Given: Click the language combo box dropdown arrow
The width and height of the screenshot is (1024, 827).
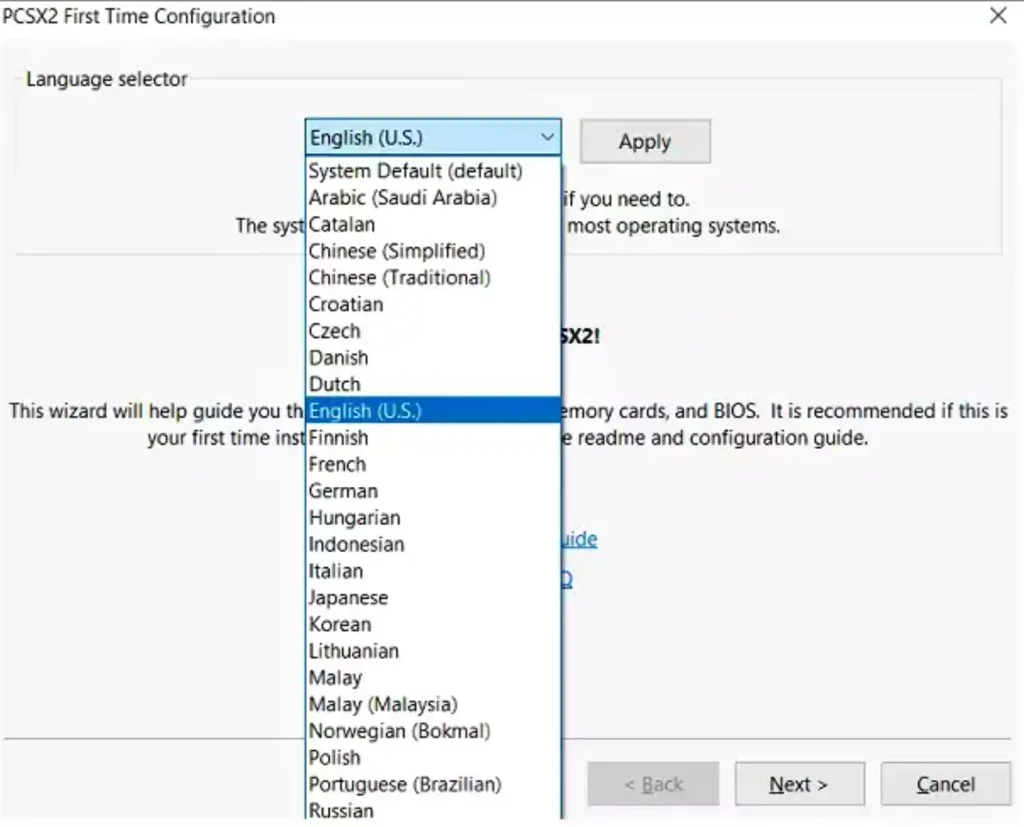Looking at the screenshot, I should click(x=546, y=138).
